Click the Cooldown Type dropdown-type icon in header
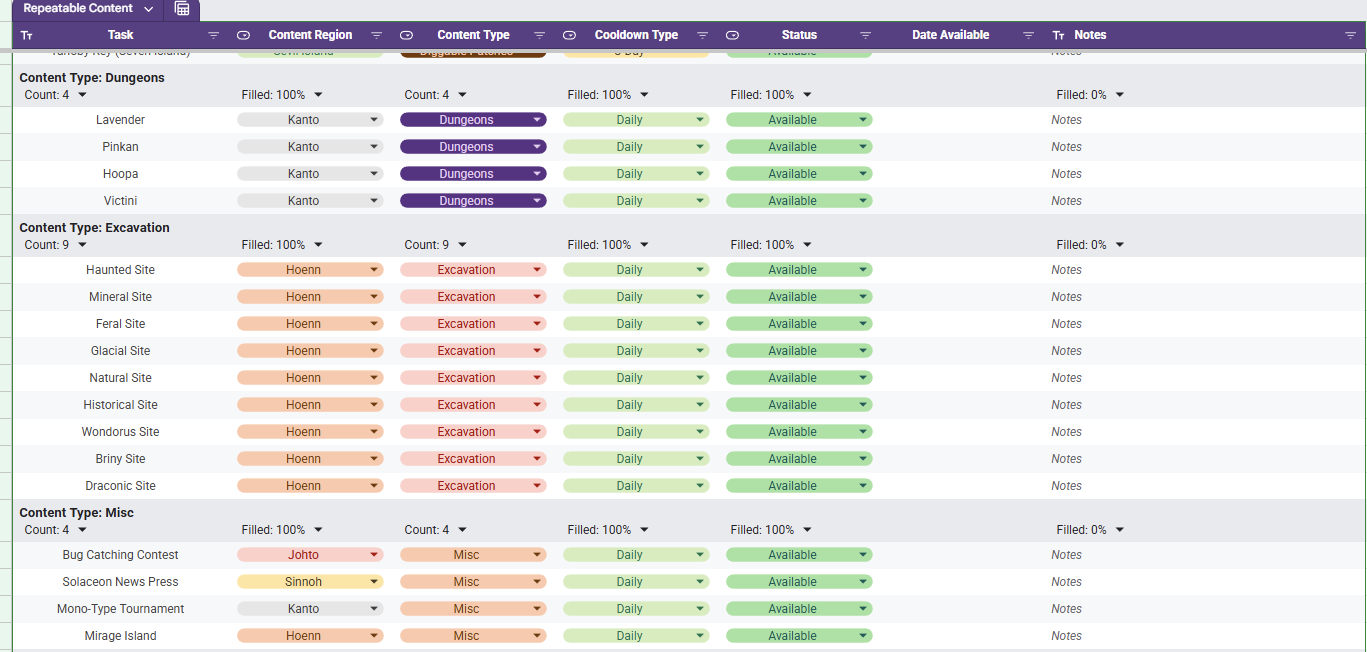Viewport: 1367px width, 652px height. (569, 35)
